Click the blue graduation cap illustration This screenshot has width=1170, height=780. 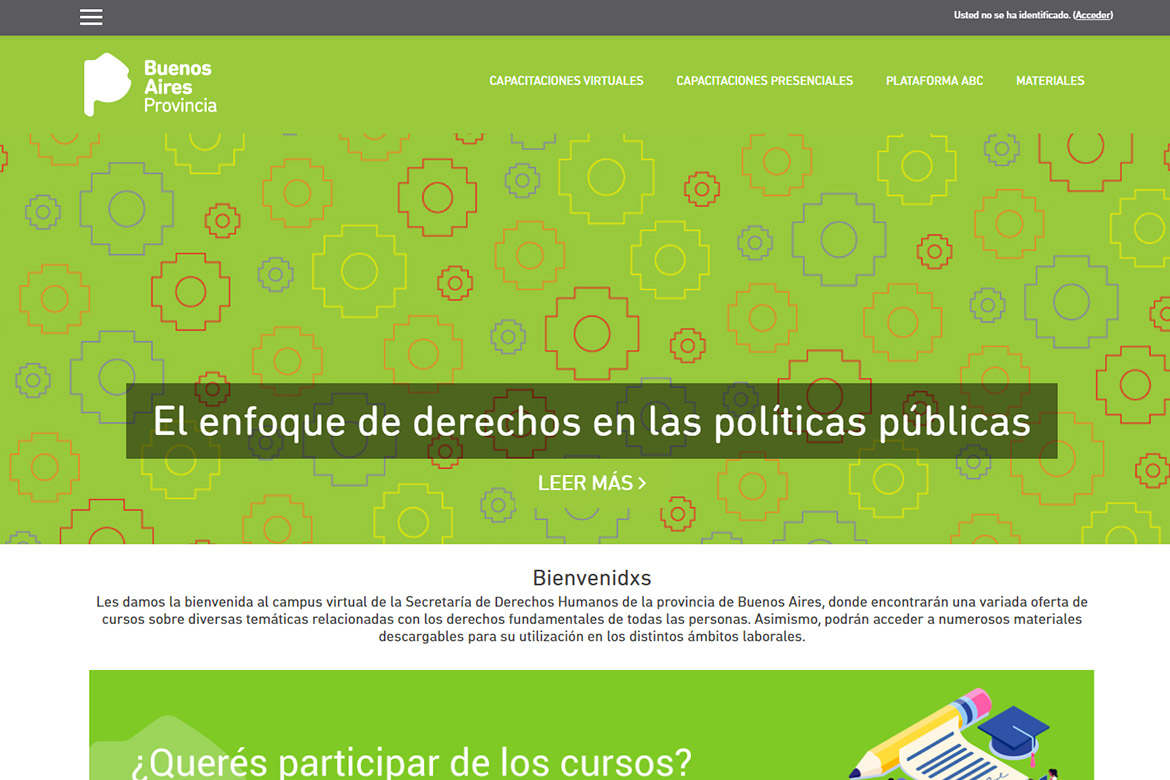pyautogui.click(x=1013, y=732)
